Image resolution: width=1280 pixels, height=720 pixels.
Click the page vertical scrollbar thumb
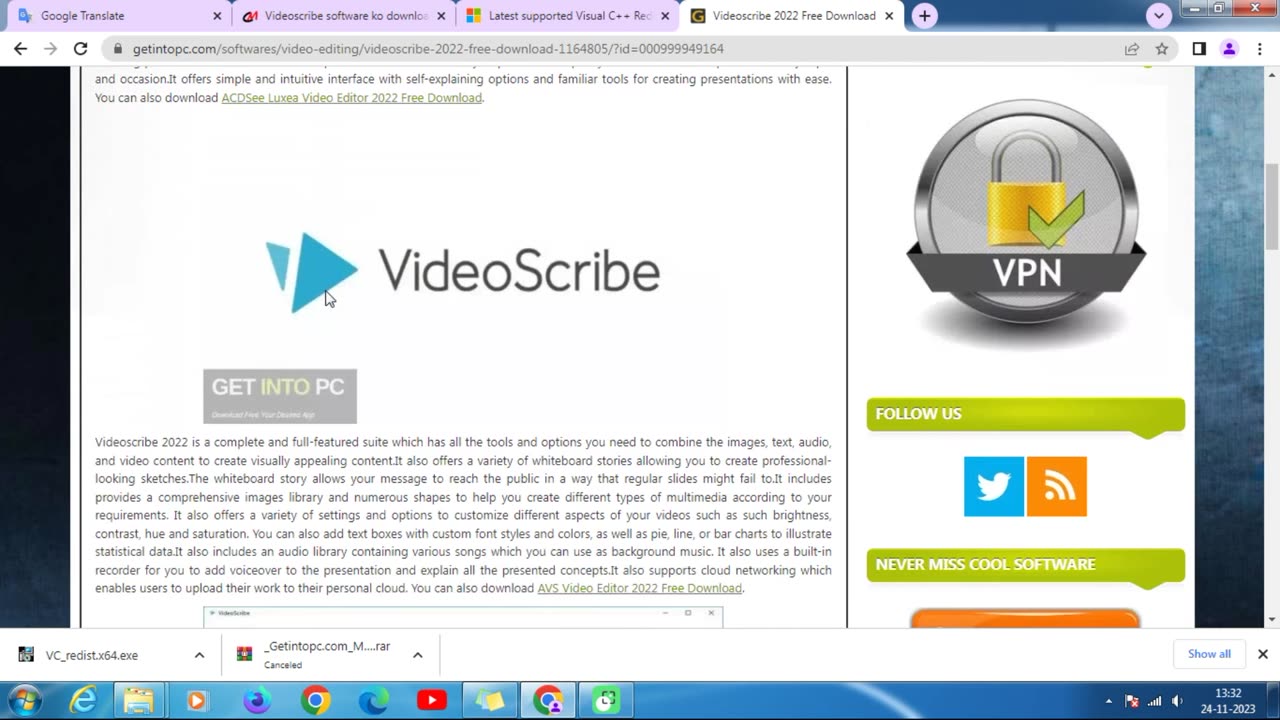[1272, 205]
